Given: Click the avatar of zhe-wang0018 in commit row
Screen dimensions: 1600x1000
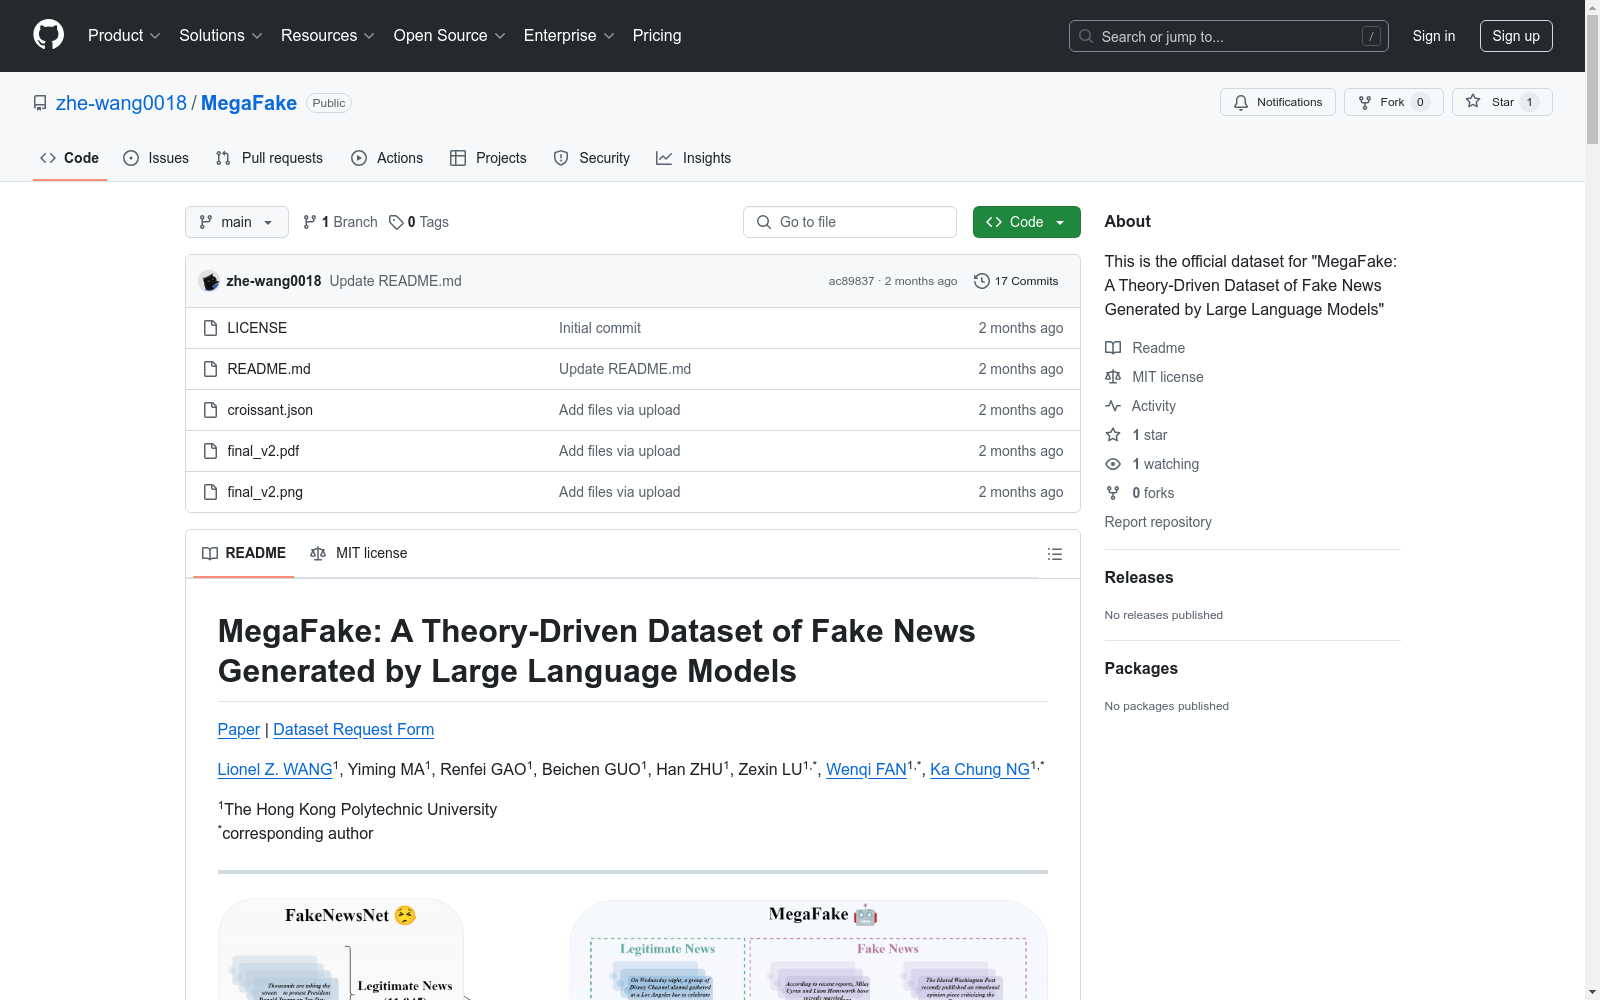Looking at the screenshot, I should (x=209, y=281).
